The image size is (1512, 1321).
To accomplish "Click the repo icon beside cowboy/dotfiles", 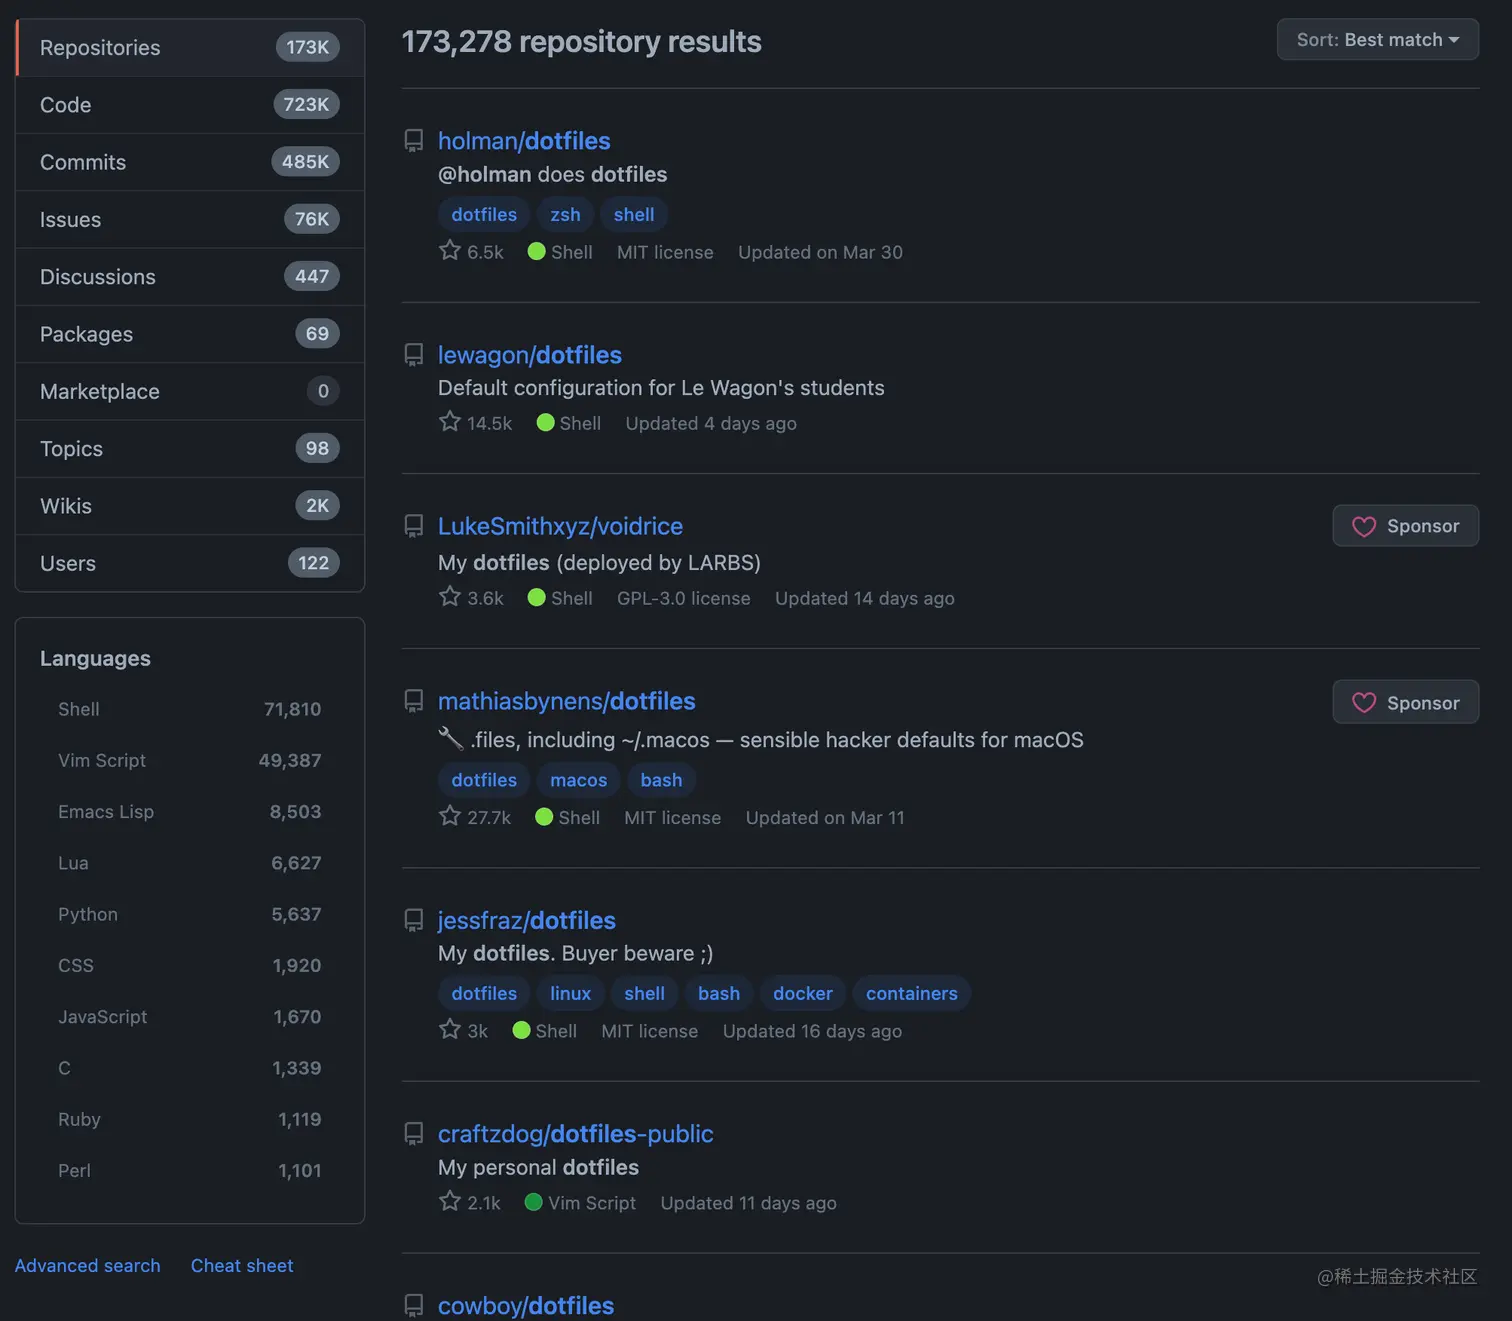I will tap(413, 1306).
